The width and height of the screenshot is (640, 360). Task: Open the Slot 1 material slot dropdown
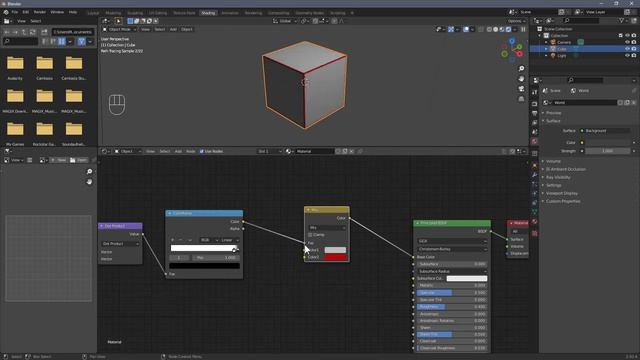coord(270,151)
